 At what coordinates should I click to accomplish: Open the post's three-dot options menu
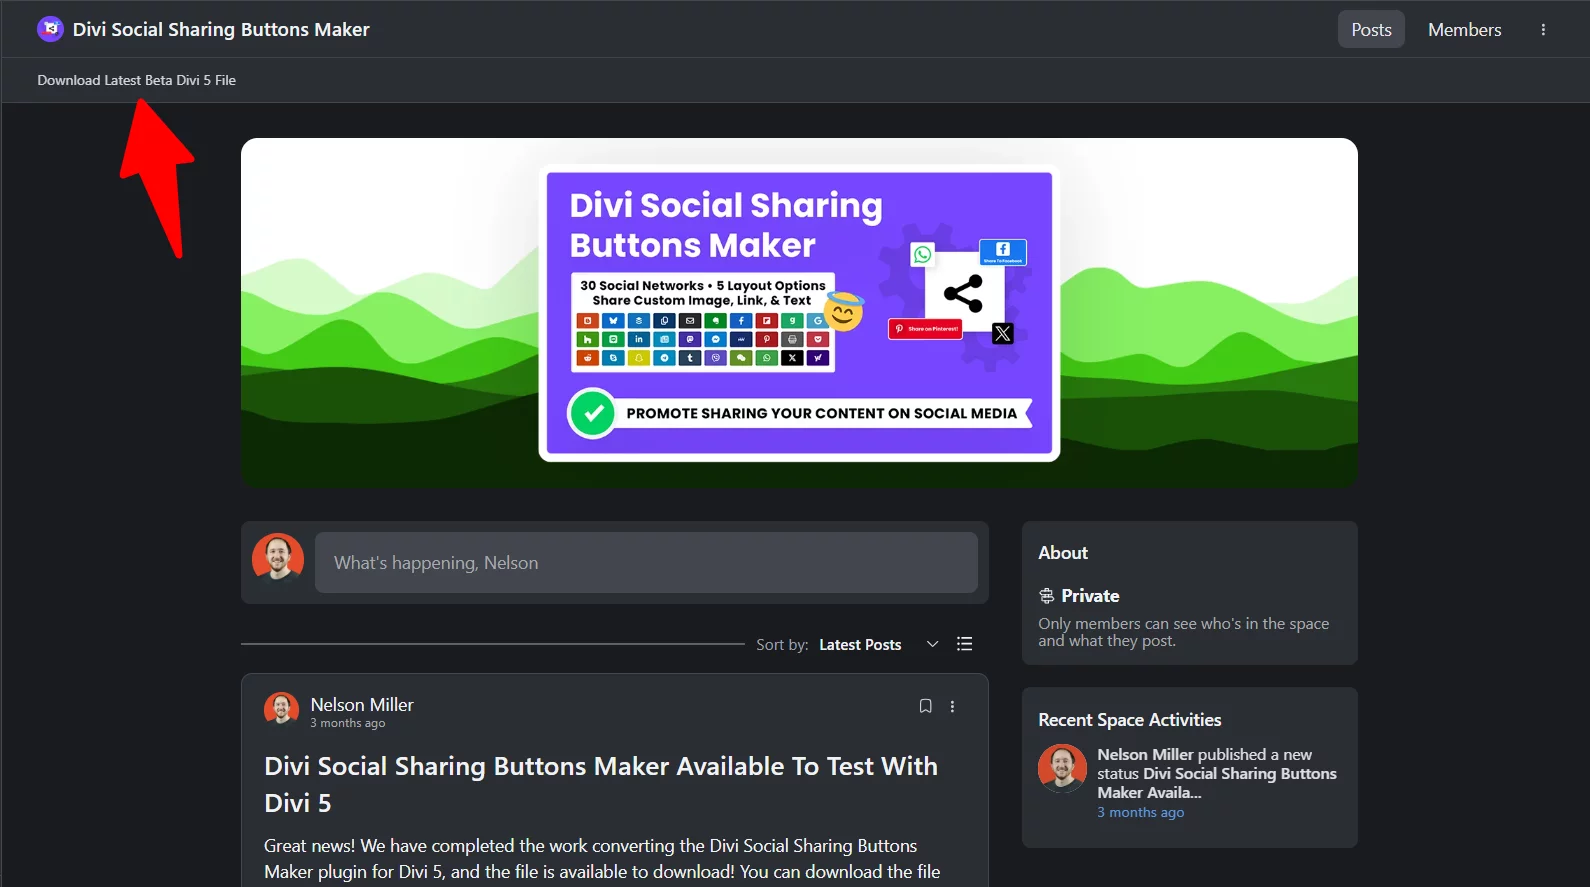[x=952, y=706]
